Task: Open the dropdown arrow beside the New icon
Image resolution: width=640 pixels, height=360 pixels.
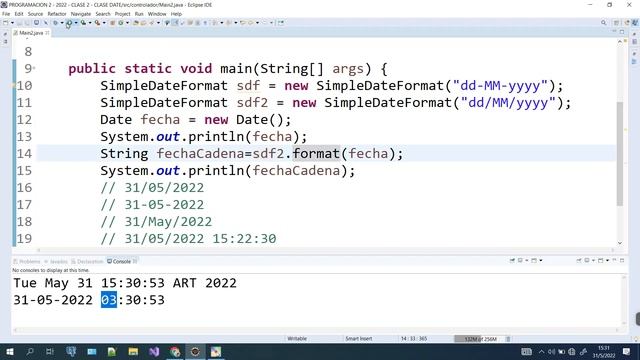Action: 12,23
